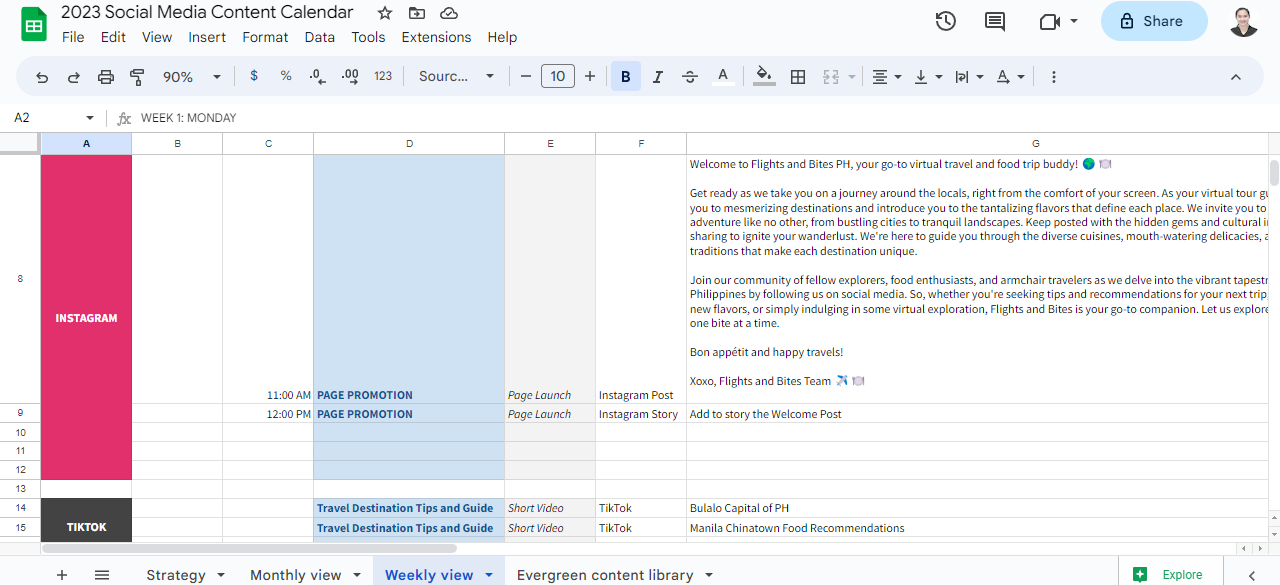Viewport: 1280px width, 585px height.
Task: Switch to the Strategy sheet tab
Action: (x=176, y=575)
